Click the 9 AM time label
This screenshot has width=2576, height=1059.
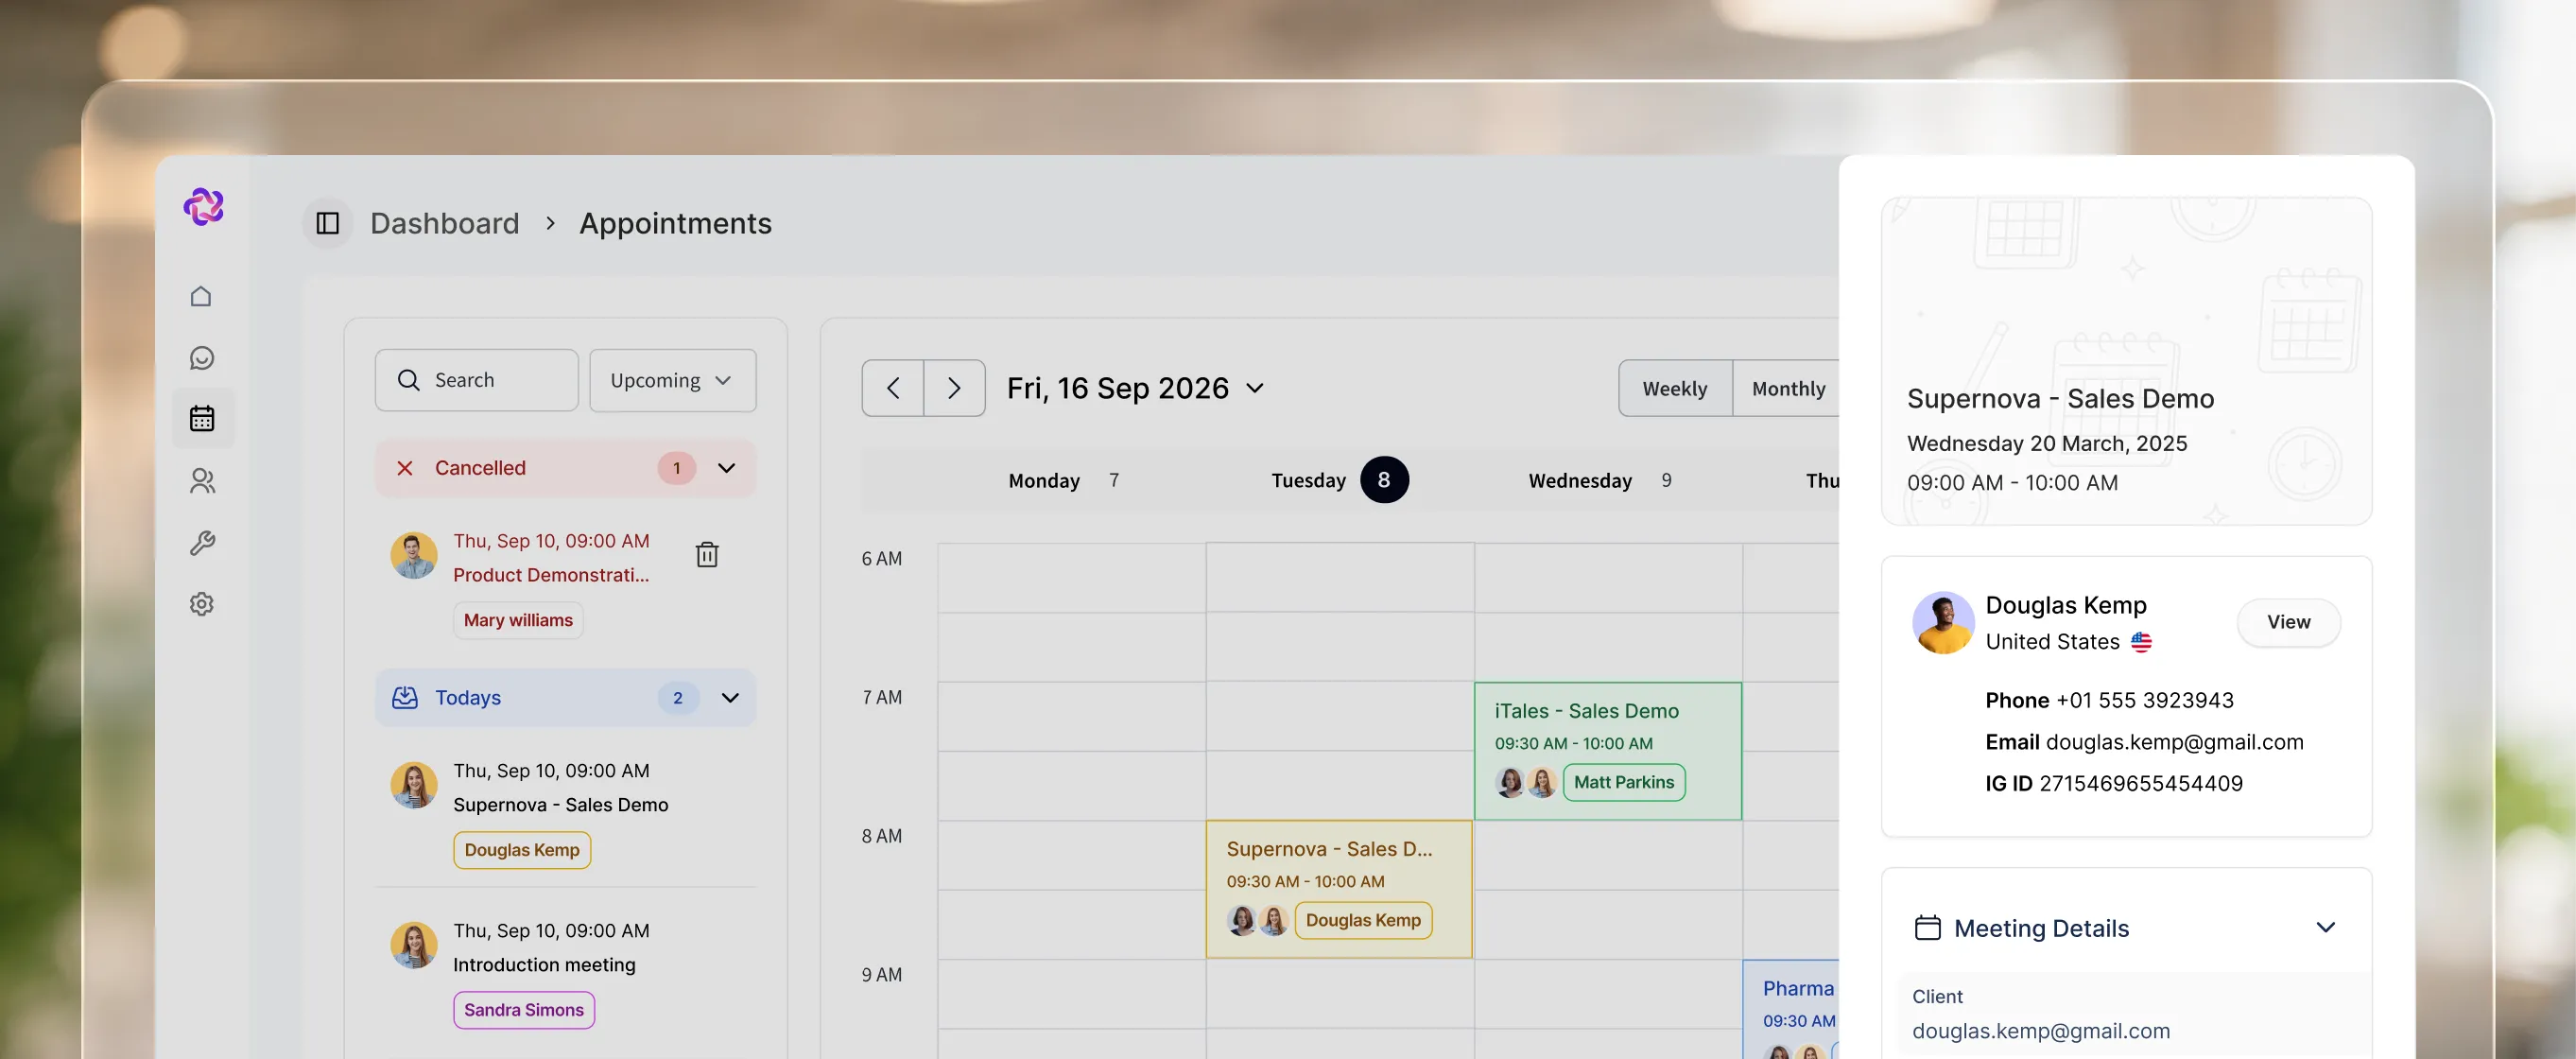[x=881, y=974]
